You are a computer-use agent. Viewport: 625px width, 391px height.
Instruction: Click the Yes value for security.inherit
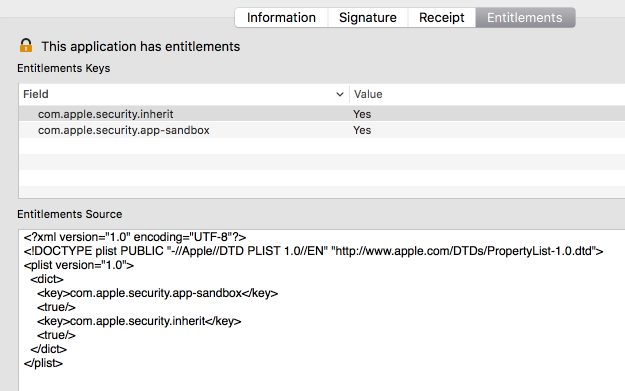point(362,114)
